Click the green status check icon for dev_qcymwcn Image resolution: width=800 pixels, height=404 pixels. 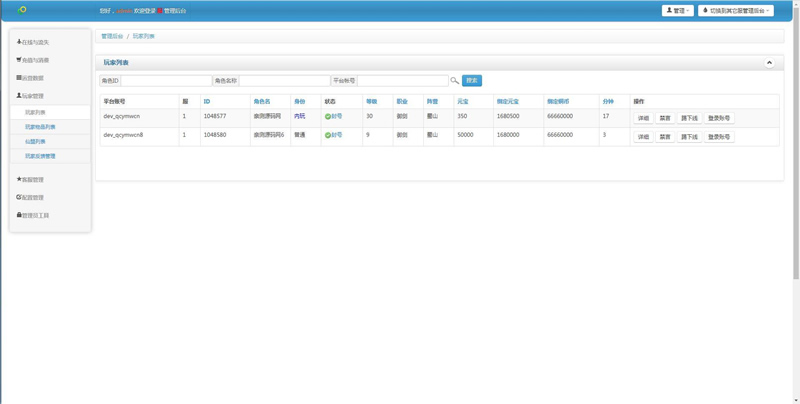click(x=328, y=117)
